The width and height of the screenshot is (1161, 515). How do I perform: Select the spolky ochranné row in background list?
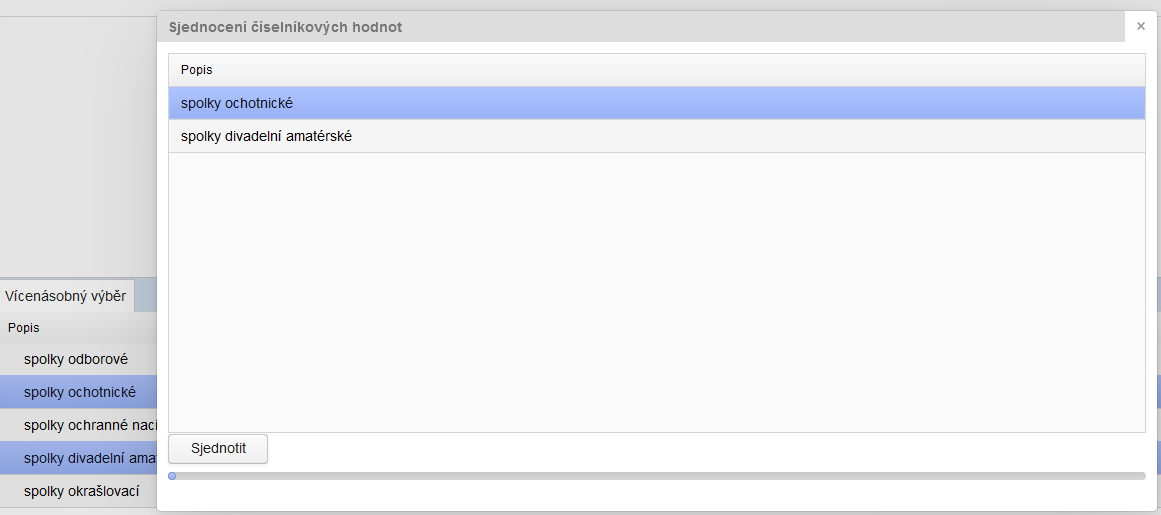[x=90, y=425]
